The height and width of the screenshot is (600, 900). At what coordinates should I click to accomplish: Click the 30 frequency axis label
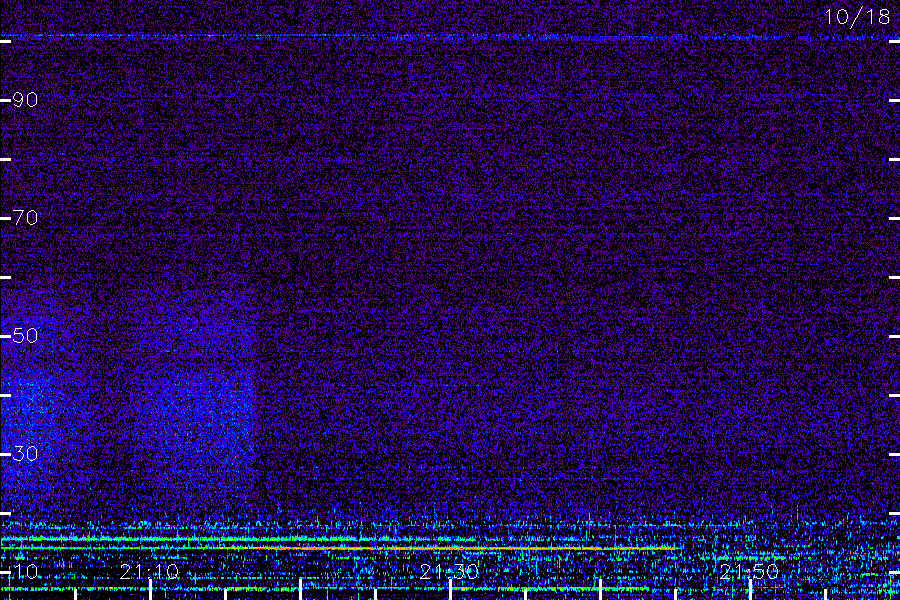(25, 454)
